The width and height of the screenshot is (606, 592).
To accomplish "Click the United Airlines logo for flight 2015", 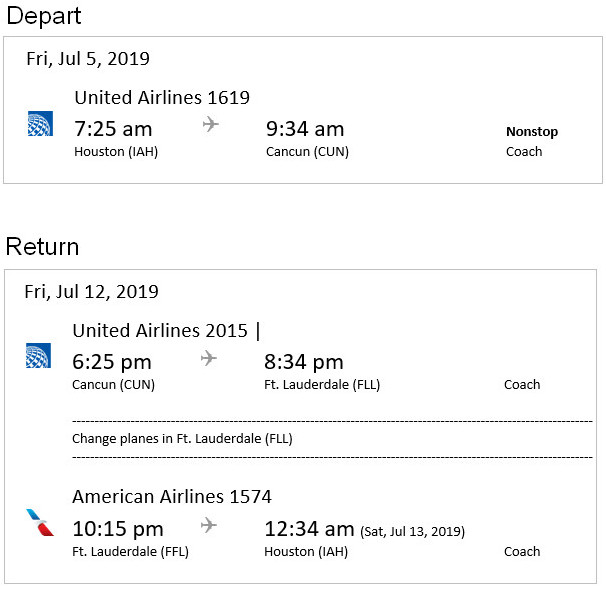I will 38,356.
